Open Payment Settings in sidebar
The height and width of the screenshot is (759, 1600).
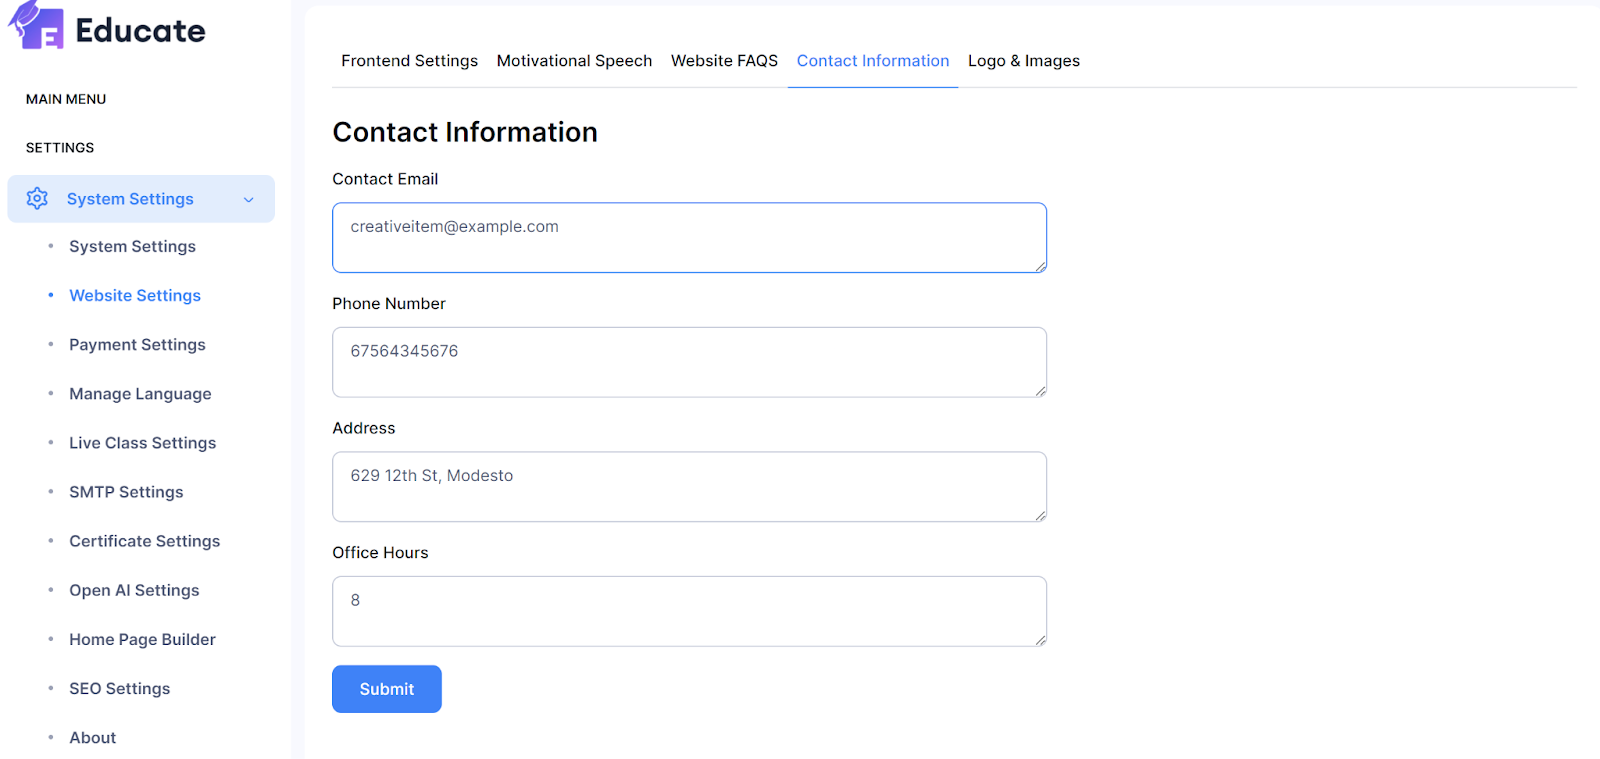pyautogui.click(x=137, y=345)
